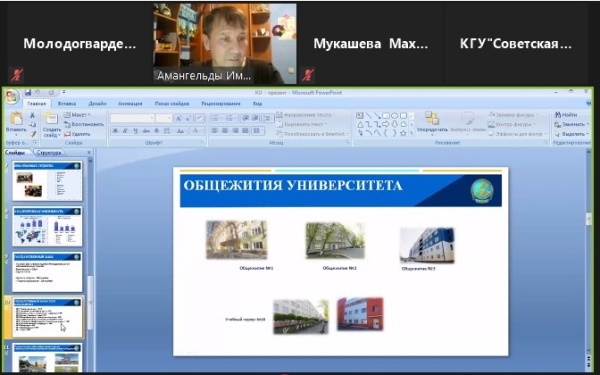Viewport: 600px width, 375px height.
Task: Copy selection using the copy icon
Action: tap(33, 124)
